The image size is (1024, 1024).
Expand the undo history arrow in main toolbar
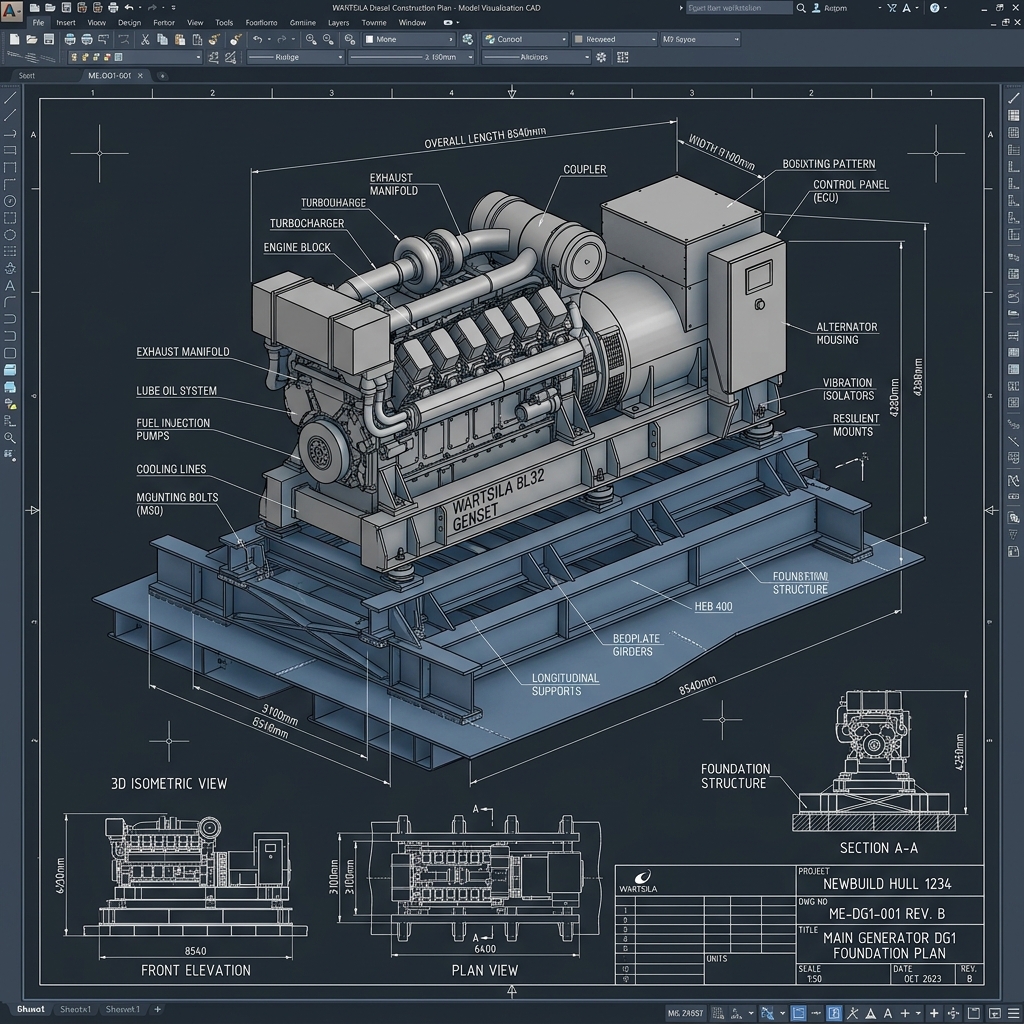tap(270, 40)
